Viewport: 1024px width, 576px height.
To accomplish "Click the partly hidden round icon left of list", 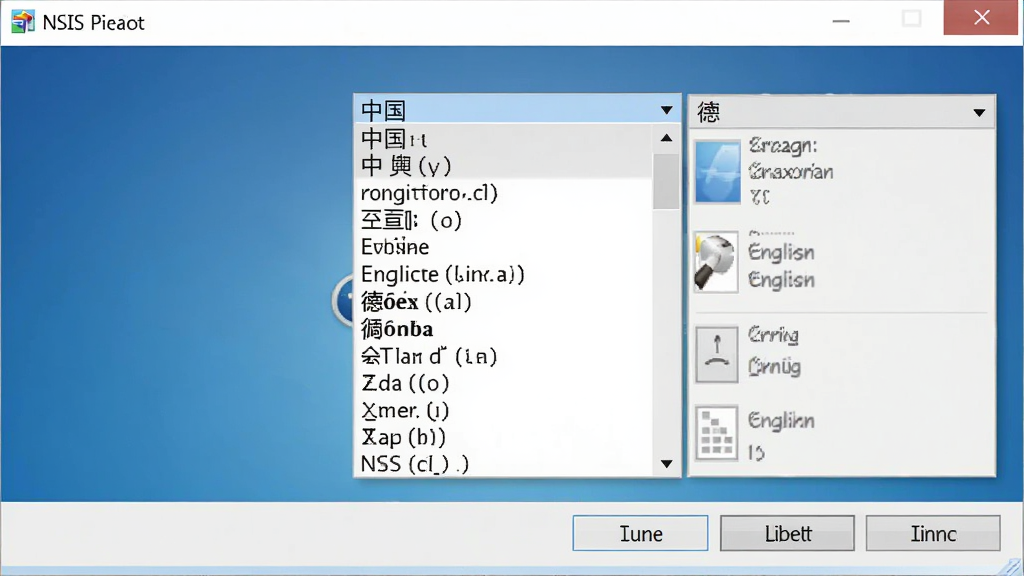I will click(x=344, y=301).
